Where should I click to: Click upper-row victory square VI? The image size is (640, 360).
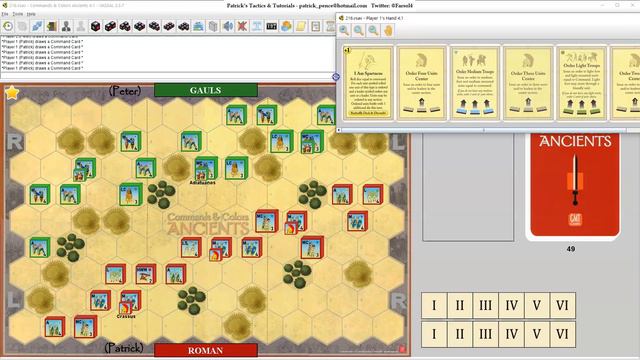pos(562,305)
